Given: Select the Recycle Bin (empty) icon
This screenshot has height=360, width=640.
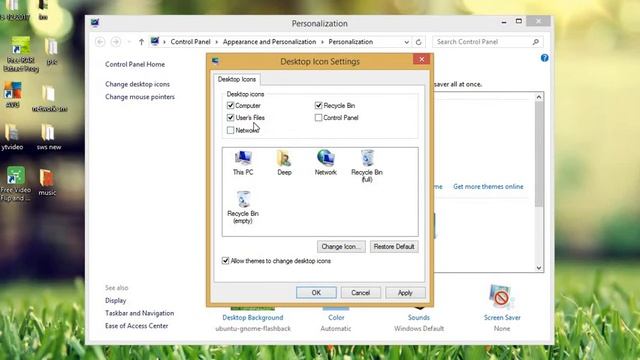Looking at the screenshot, I should point(243,207).
